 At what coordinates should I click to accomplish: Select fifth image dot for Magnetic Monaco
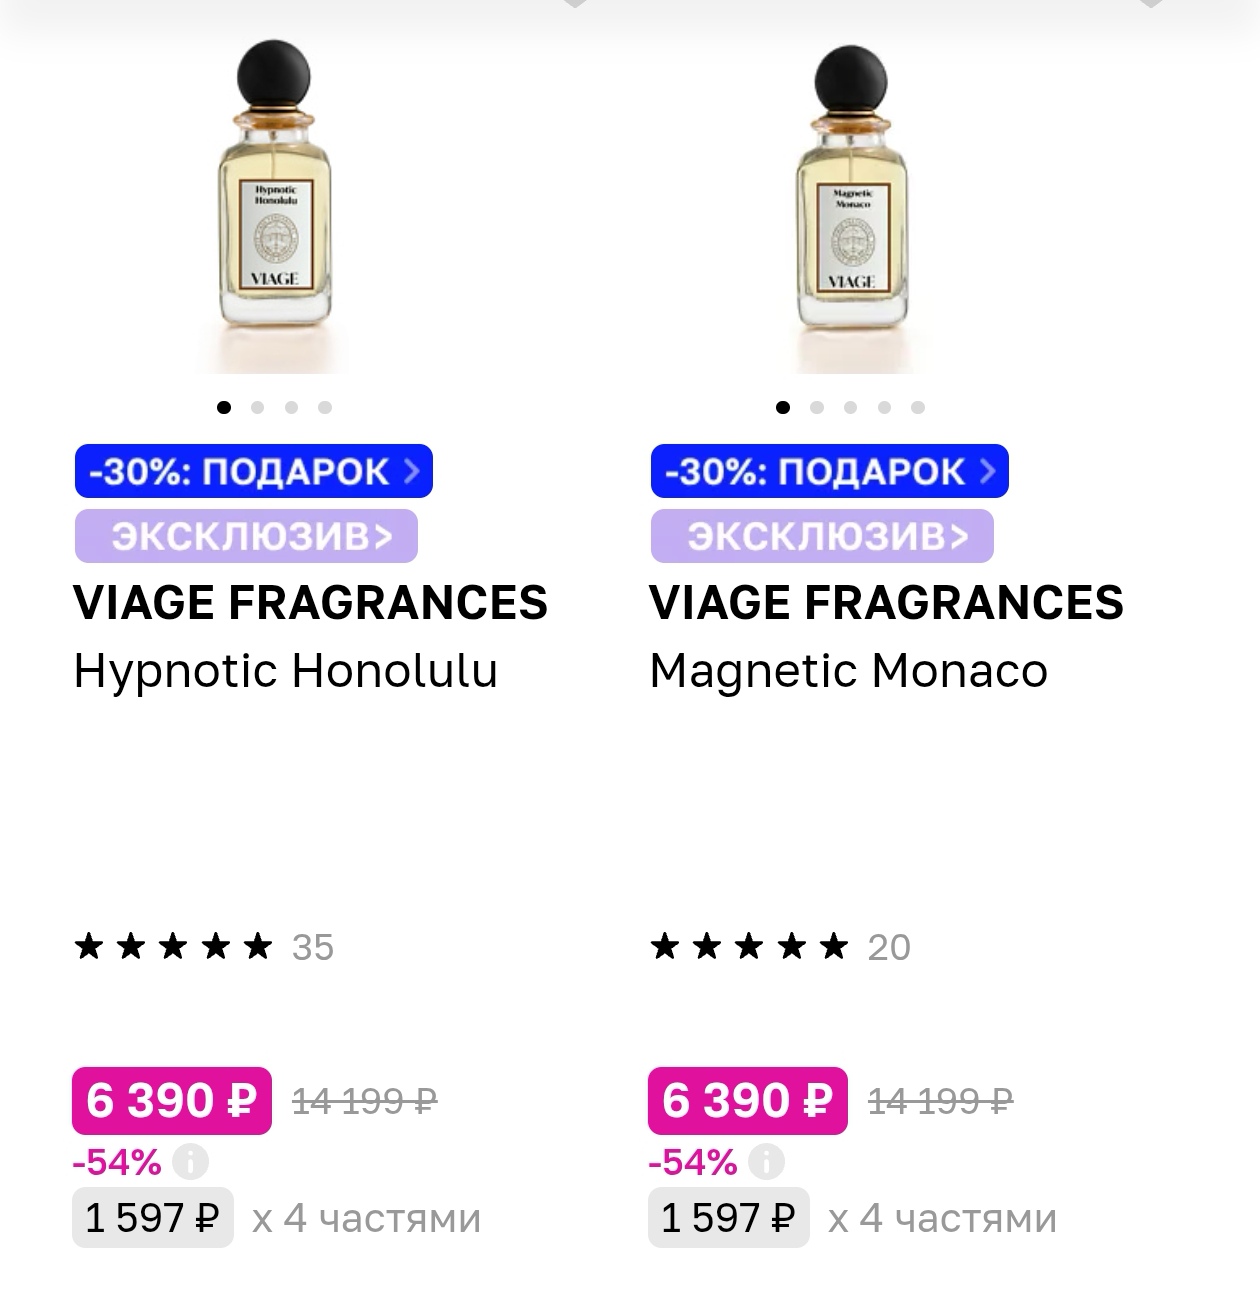918,407
